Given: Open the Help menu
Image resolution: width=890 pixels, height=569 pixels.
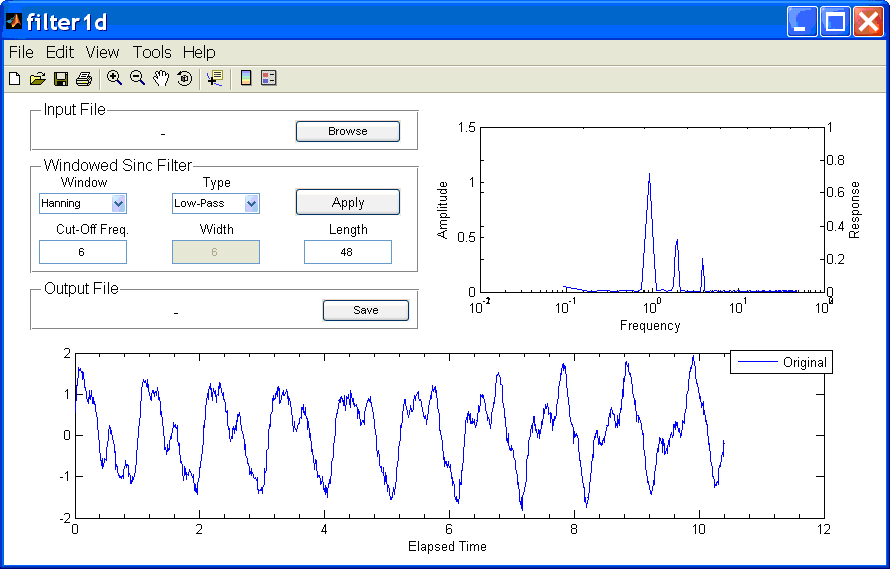Looking at the screenshot, I should point(199,52).
